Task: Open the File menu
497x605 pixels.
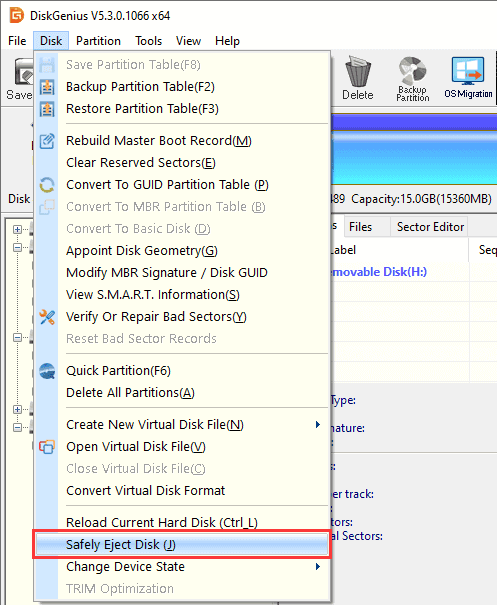Action: (17, 41)
